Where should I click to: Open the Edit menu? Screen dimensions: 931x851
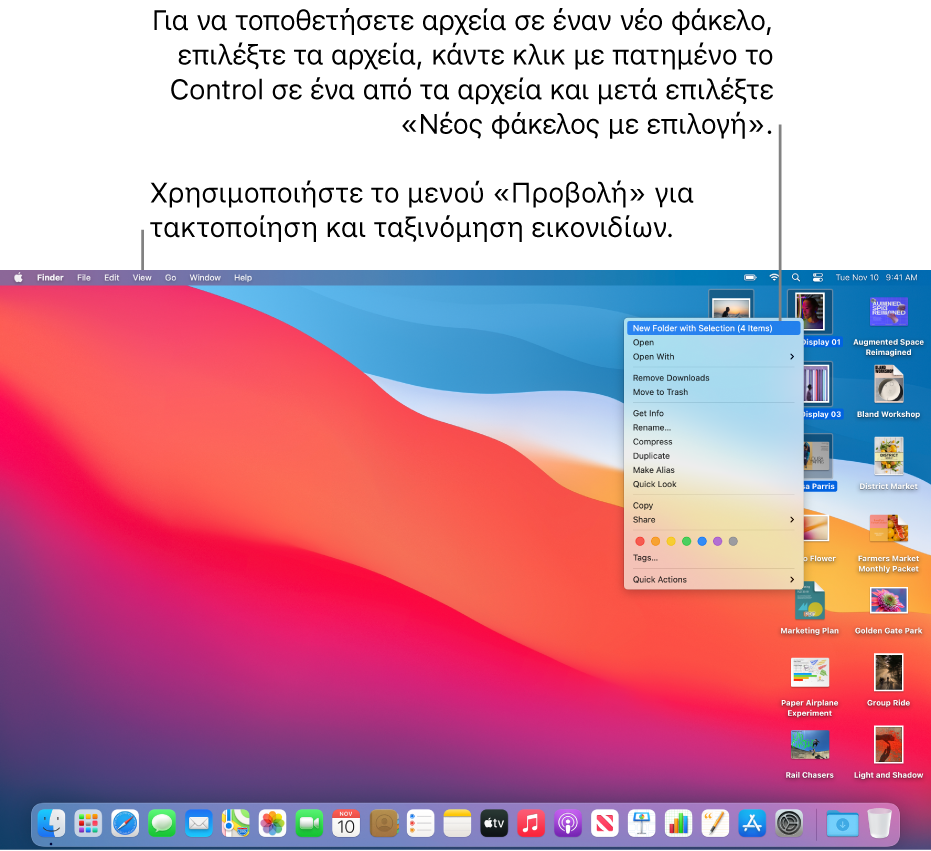(112, 277)
